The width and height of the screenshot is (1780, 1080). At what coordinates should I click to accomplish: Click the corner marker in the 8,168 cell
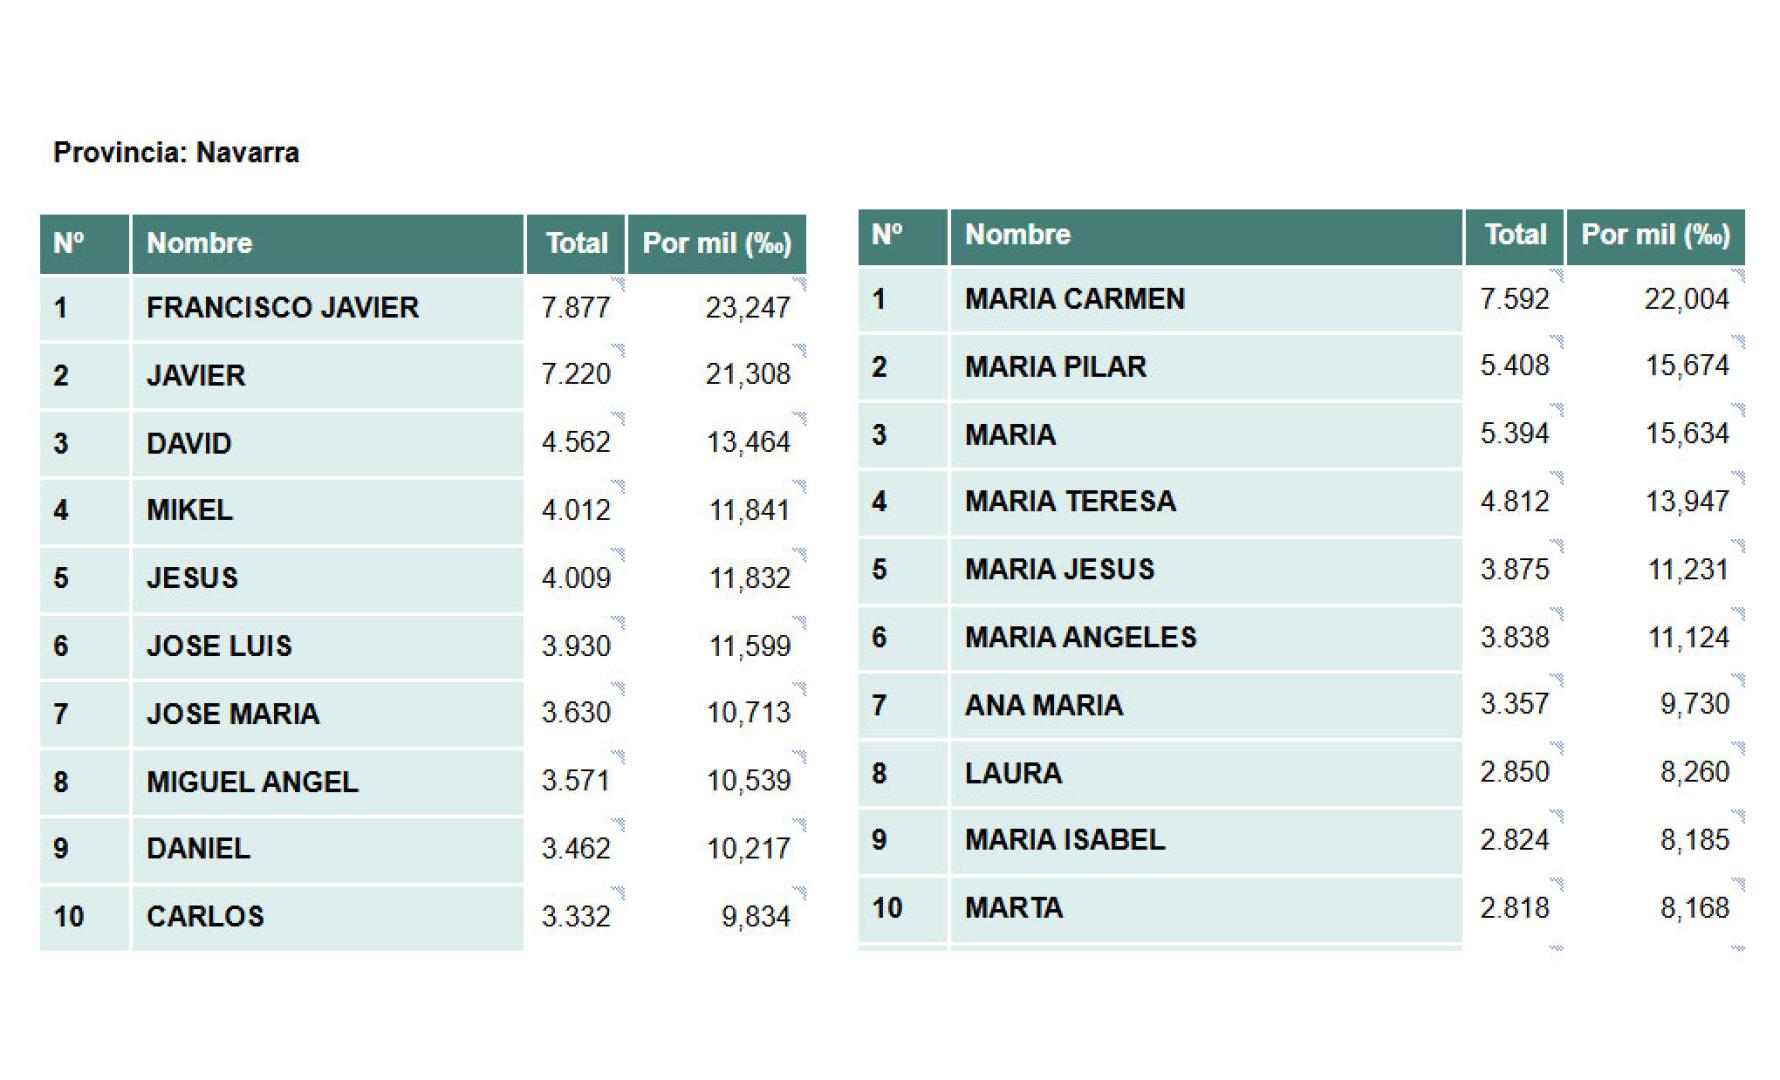click(1738, 884)
